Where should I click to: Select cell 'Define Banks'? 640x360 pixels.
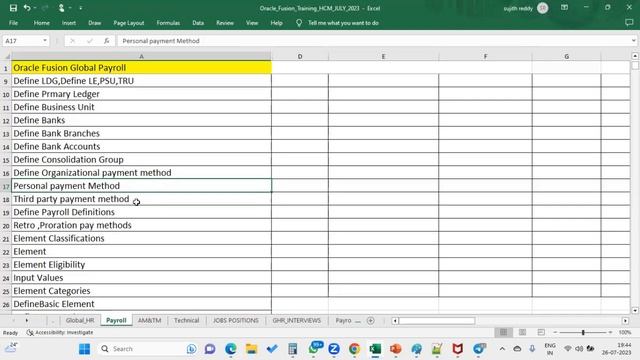pos(141,120)
